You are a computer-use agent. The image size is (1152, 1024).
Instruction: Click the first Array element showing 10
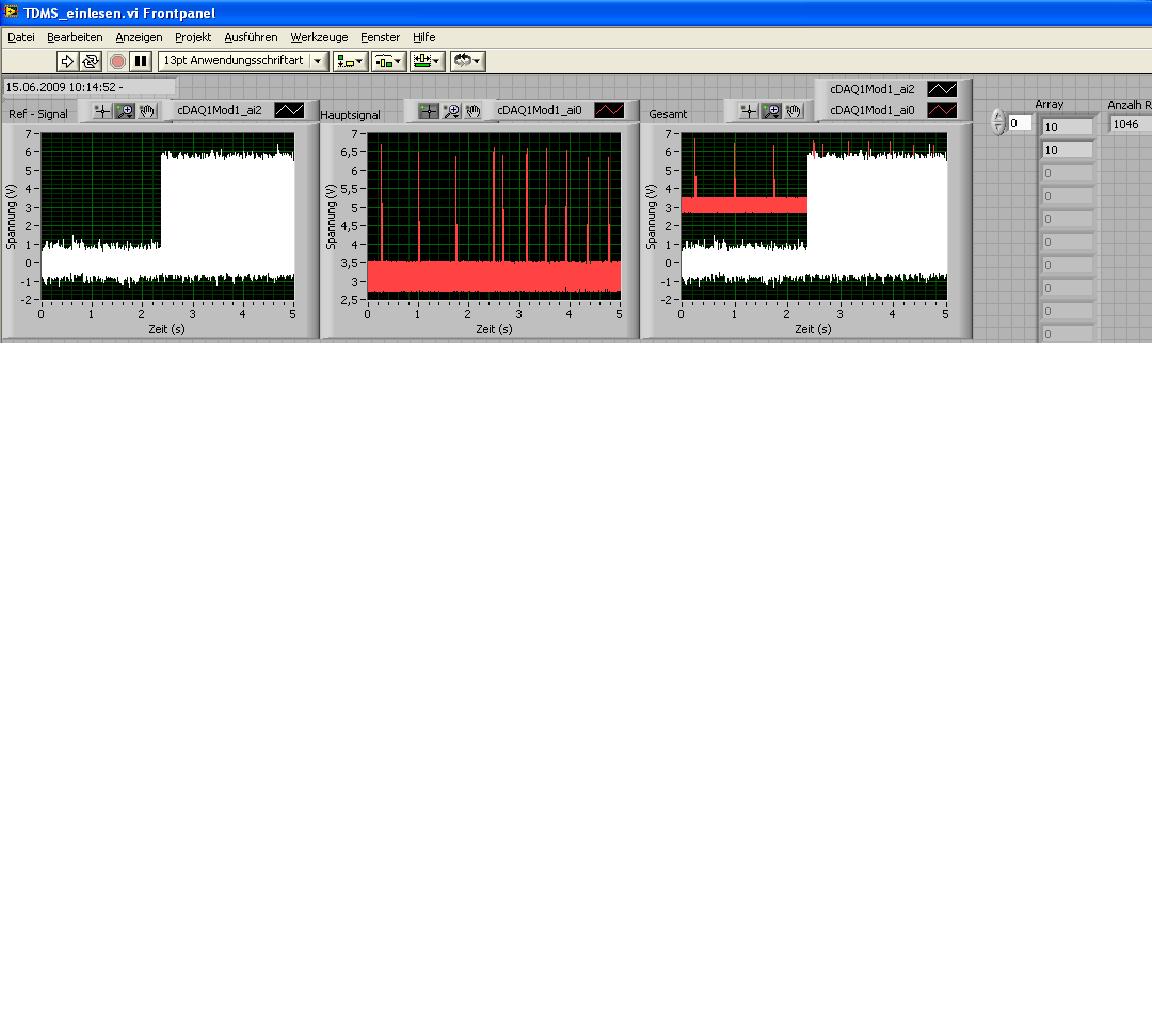point(1068,127)
